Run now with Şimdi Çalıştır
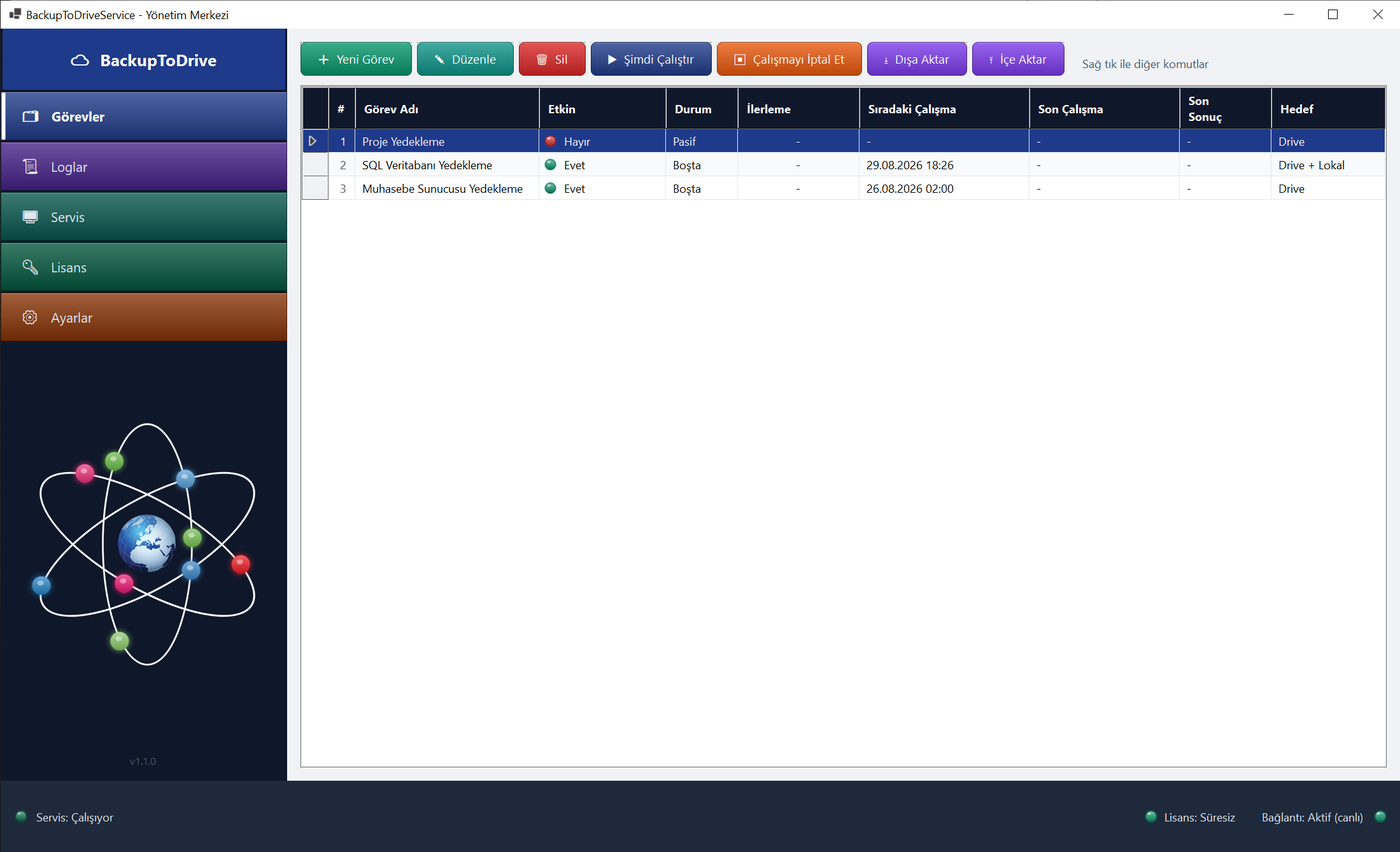The image size is (1400, 852). click(651, 59)
